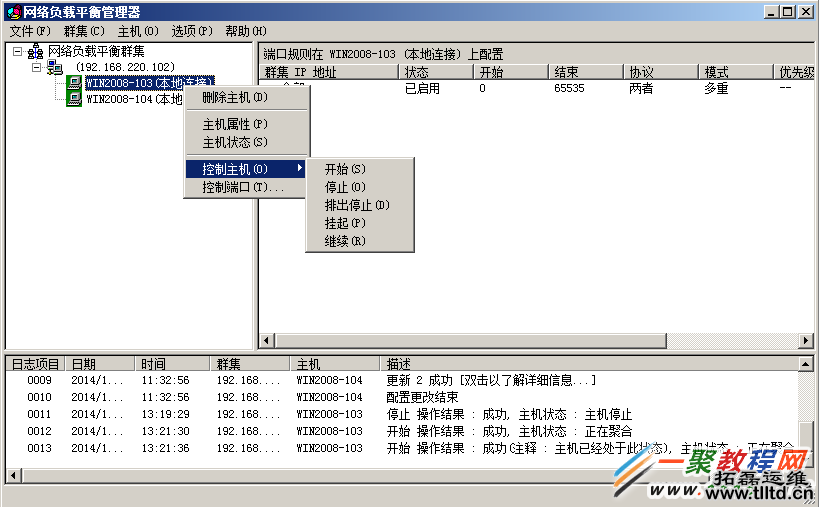Click the 时间 log column header
The image size is (819, 507).
172,364
